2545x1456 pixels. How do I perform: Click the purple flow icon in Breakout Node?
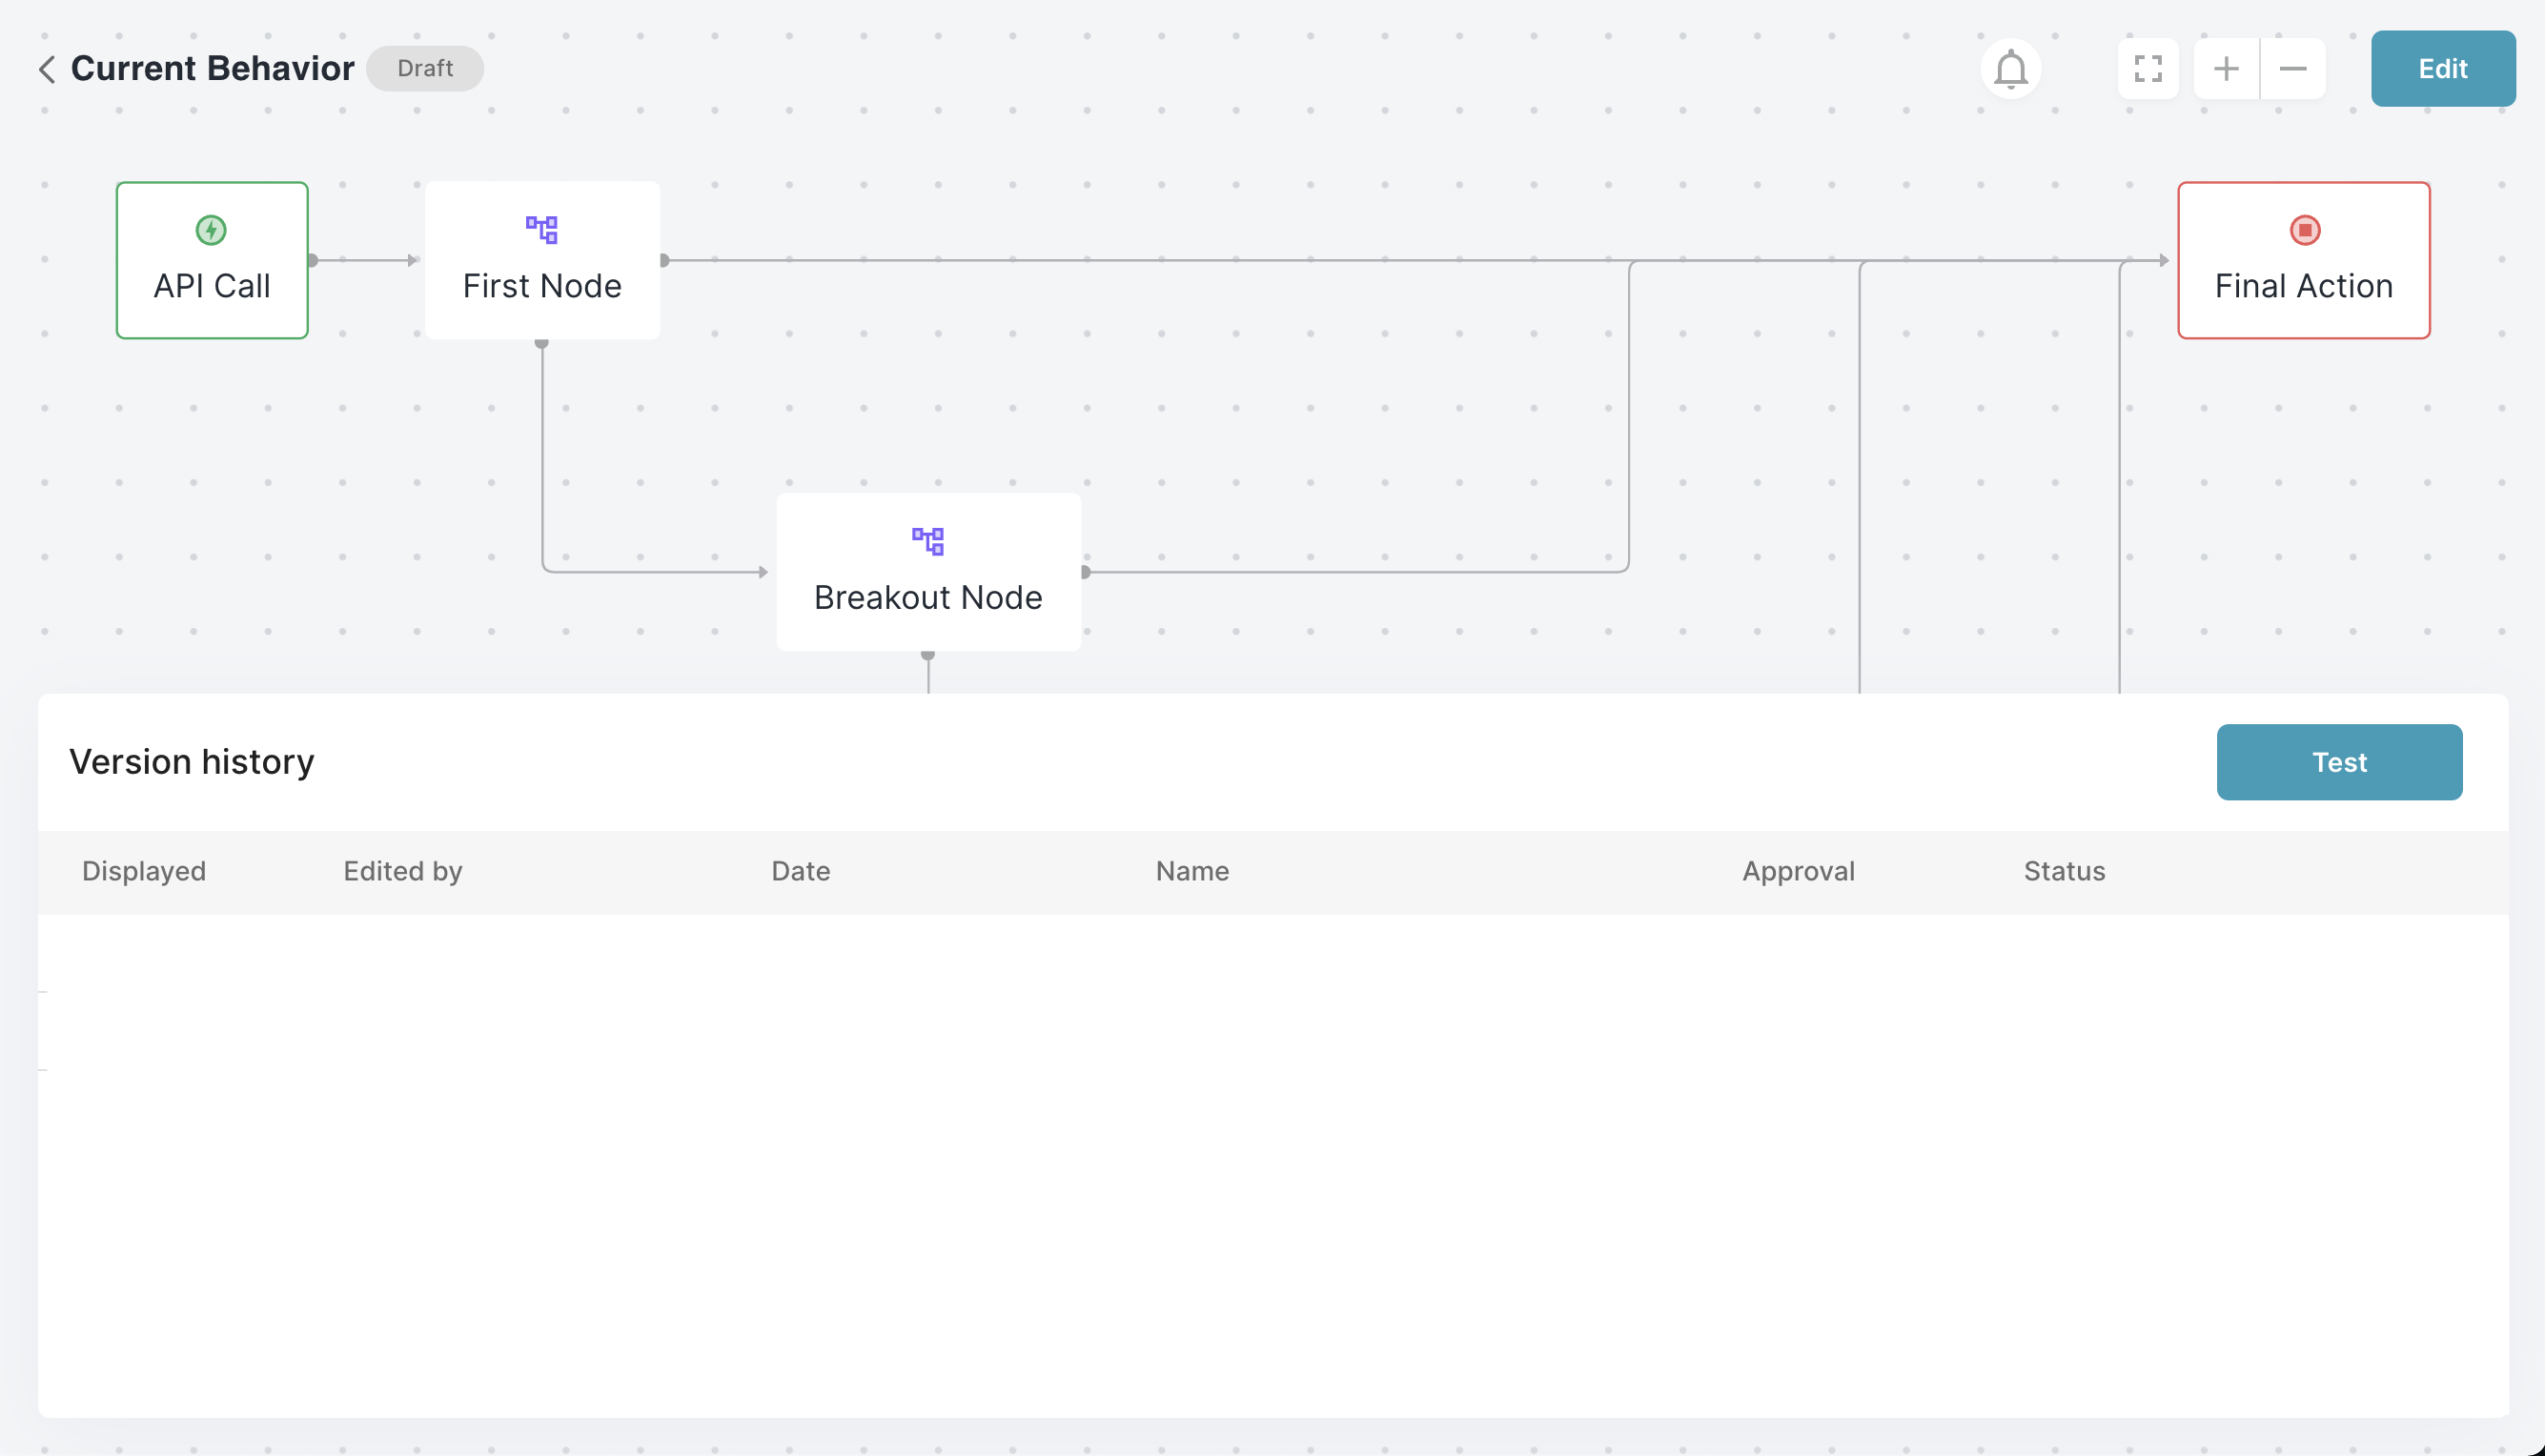(x=928, y=541)
